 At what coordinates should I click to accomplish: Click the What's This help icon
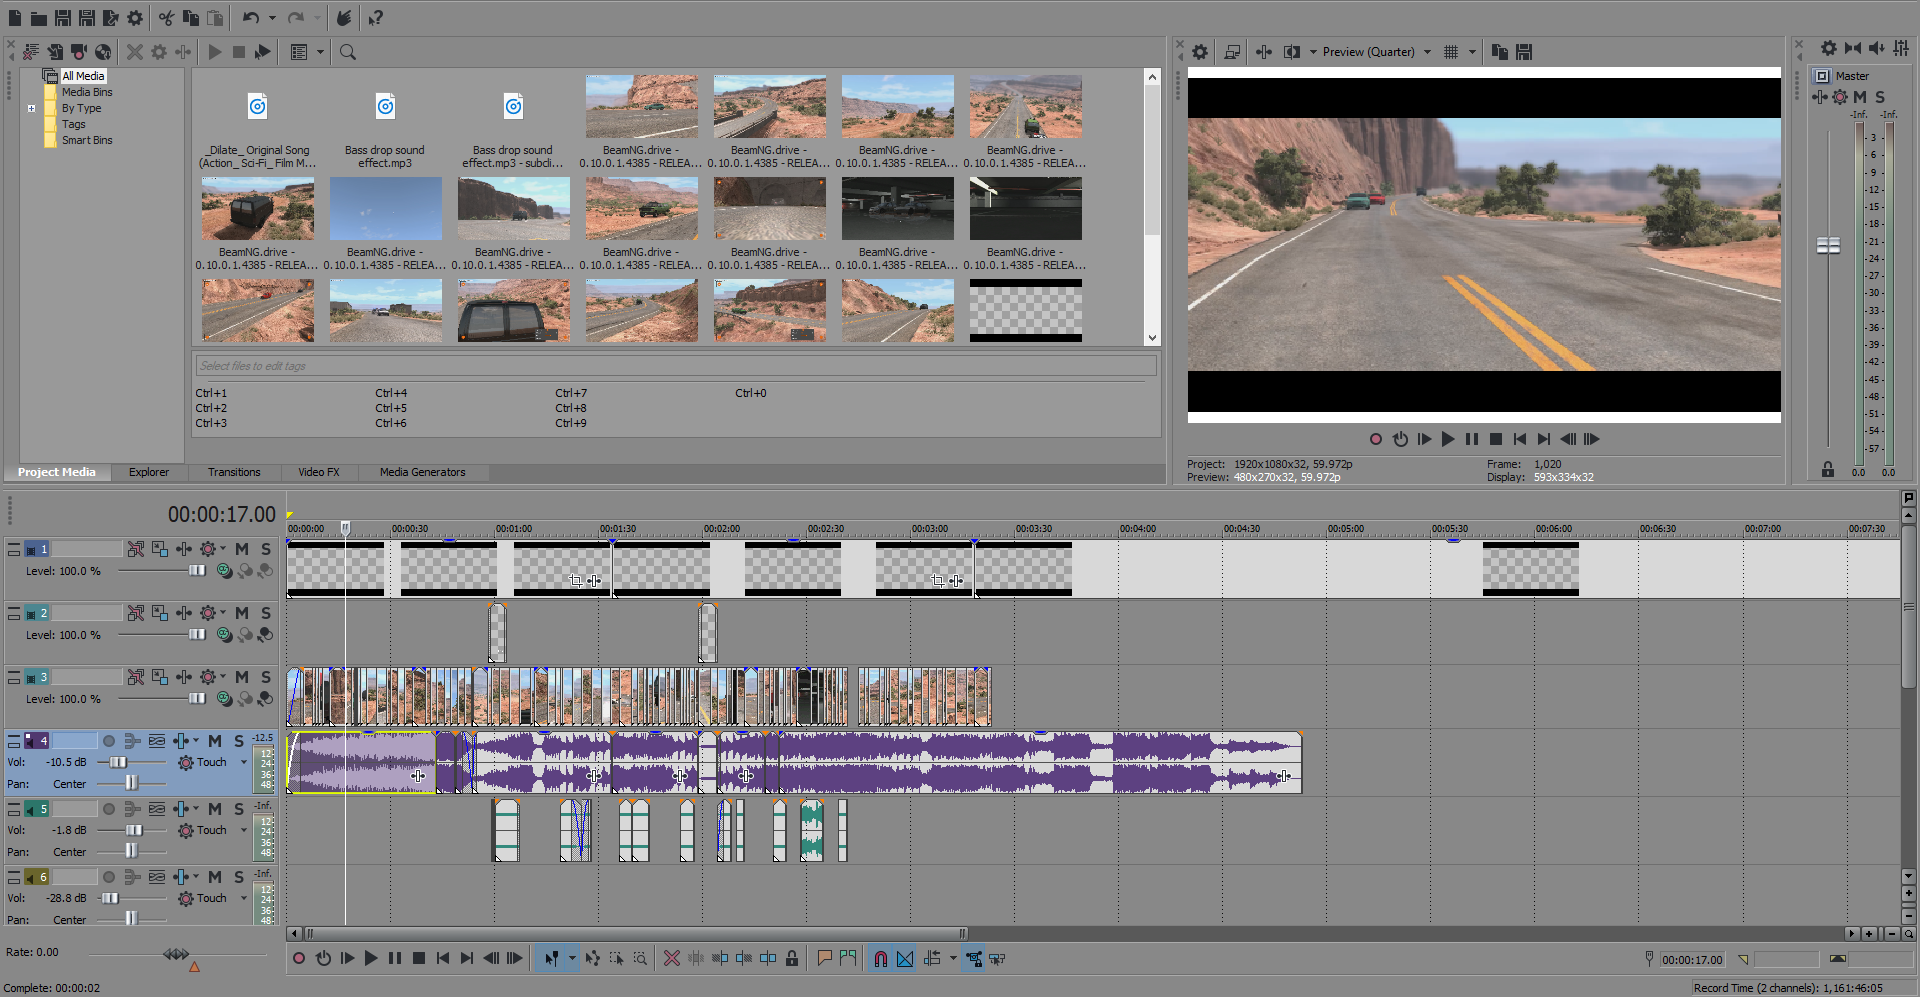click(x=375, y=18)
